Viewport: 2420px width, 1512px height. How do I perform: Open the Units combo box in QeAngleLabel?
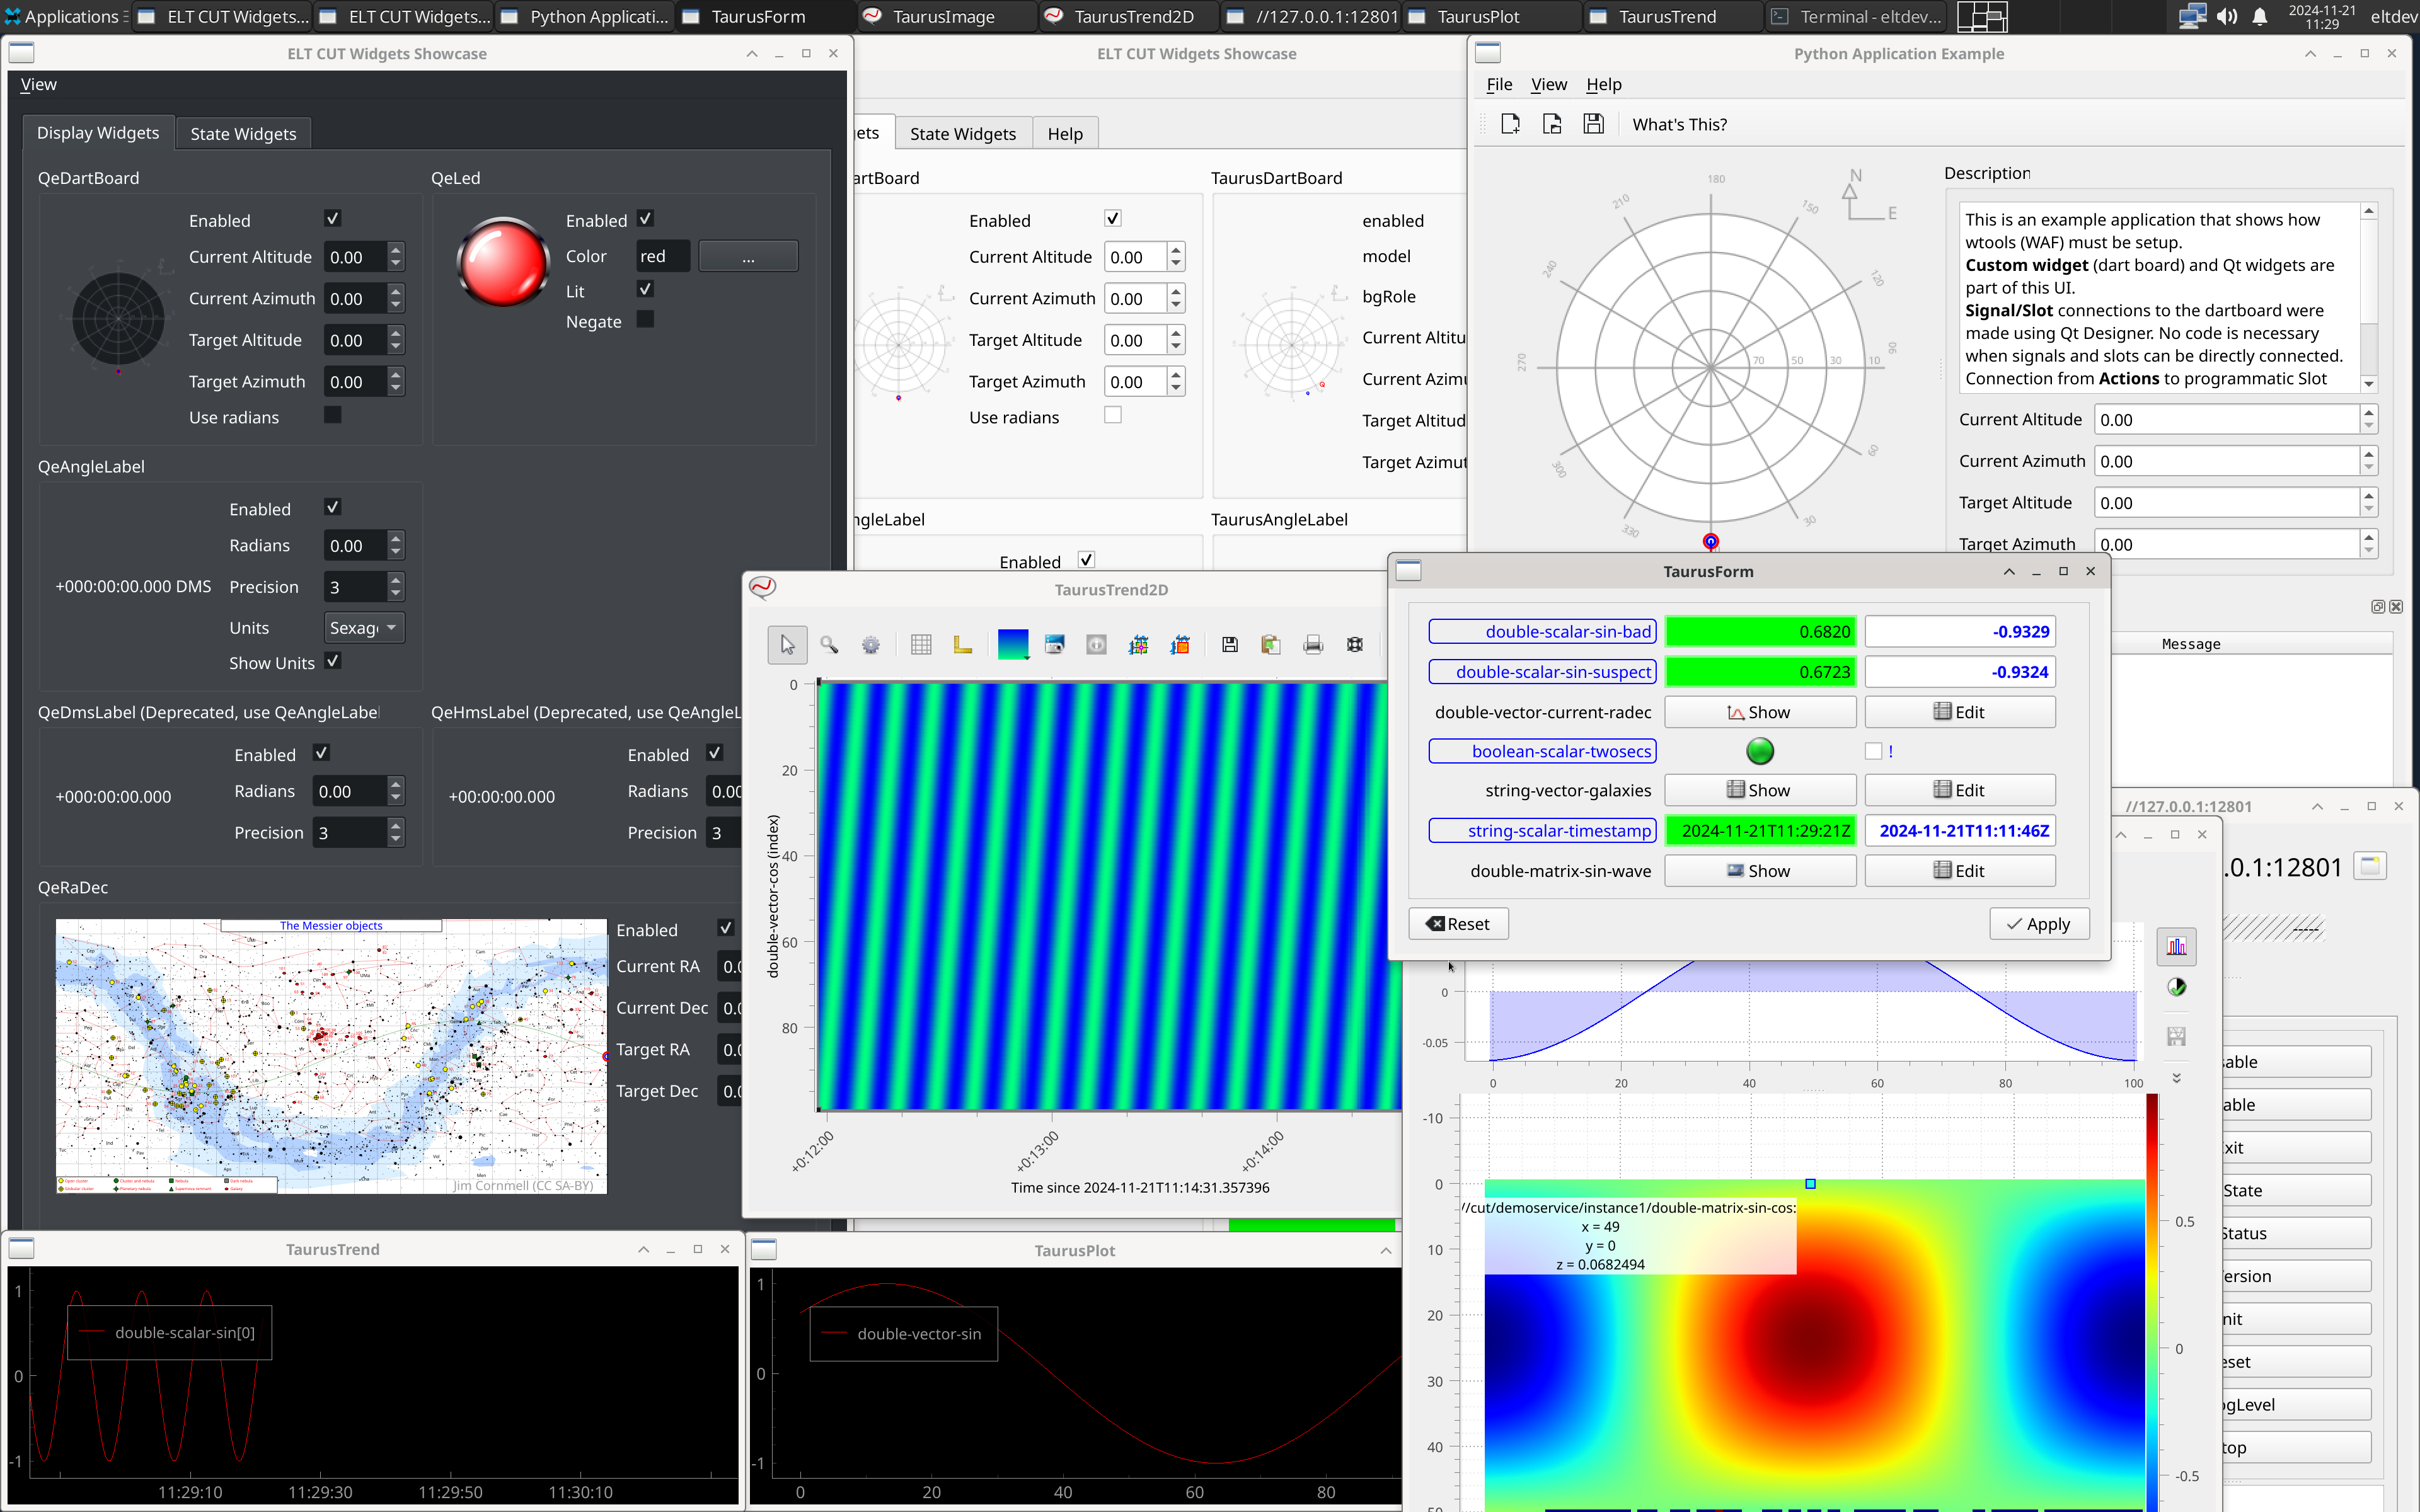(x=364, y=628)
